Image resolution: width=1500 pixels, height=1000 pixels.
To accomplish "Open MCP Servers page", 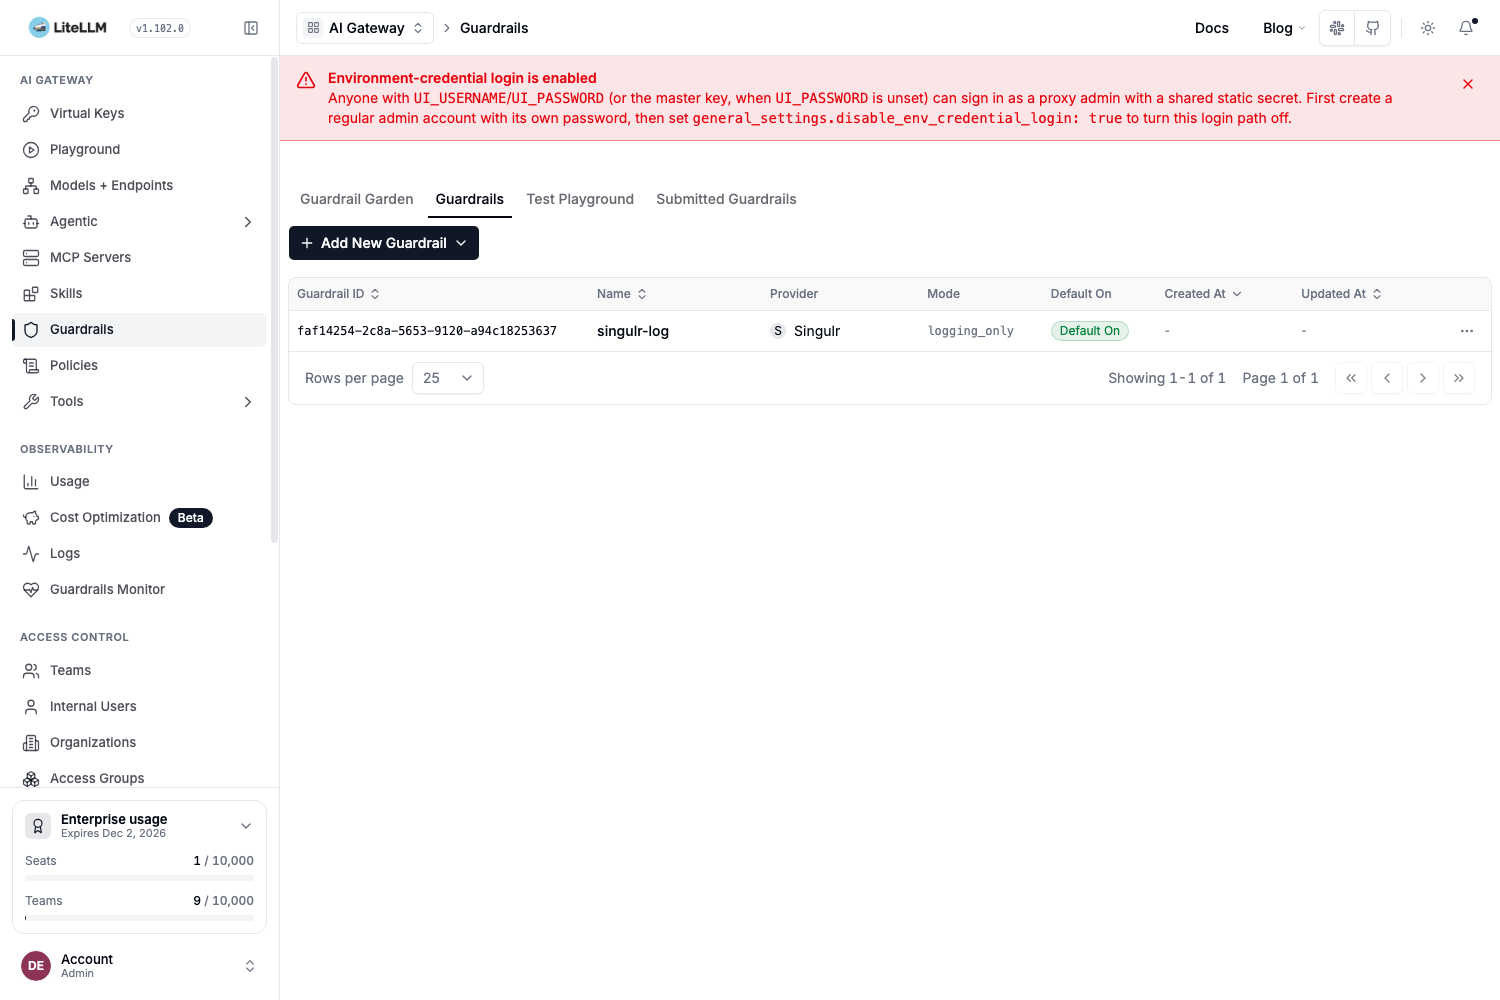I will [139, 257].
